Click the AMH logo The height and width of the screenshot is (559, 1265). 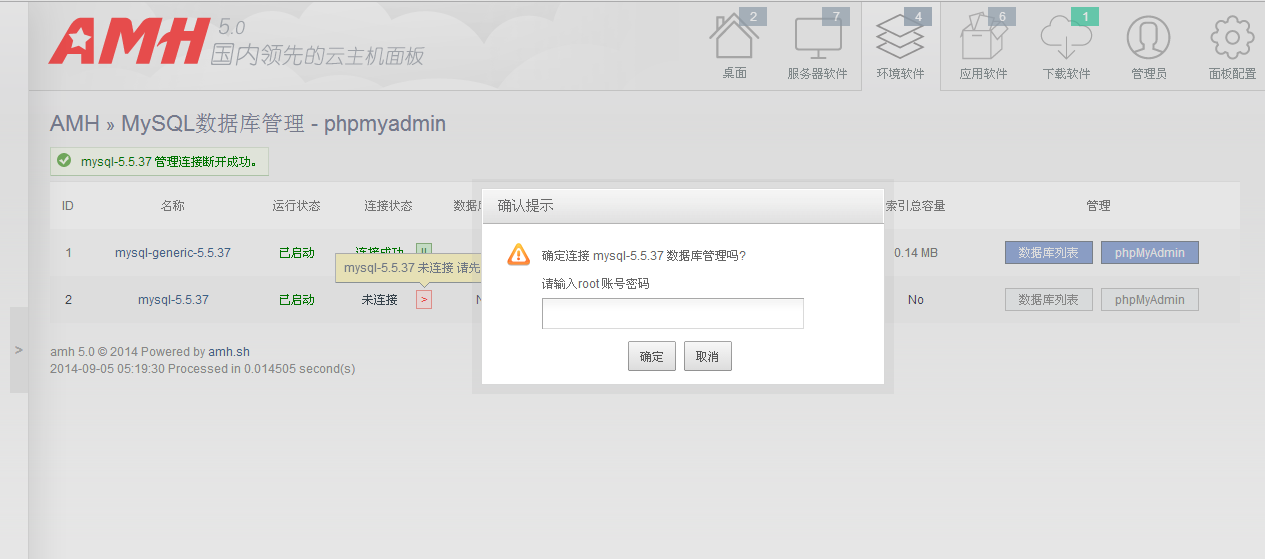(x=129, y=41)
